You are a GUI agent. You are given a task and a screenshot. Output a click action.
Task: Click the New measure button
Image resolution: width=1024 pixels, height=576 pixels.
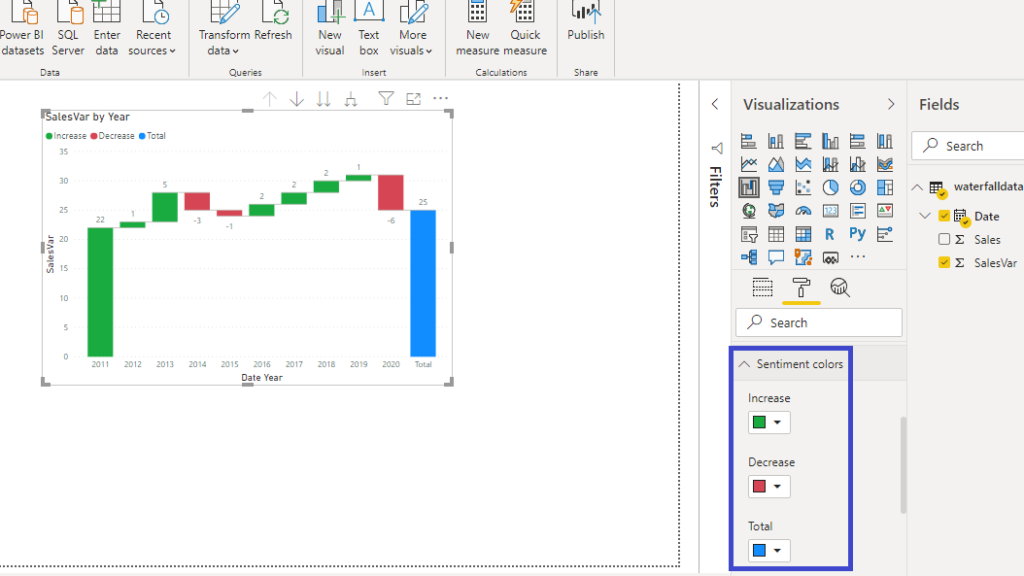point(477,28)
